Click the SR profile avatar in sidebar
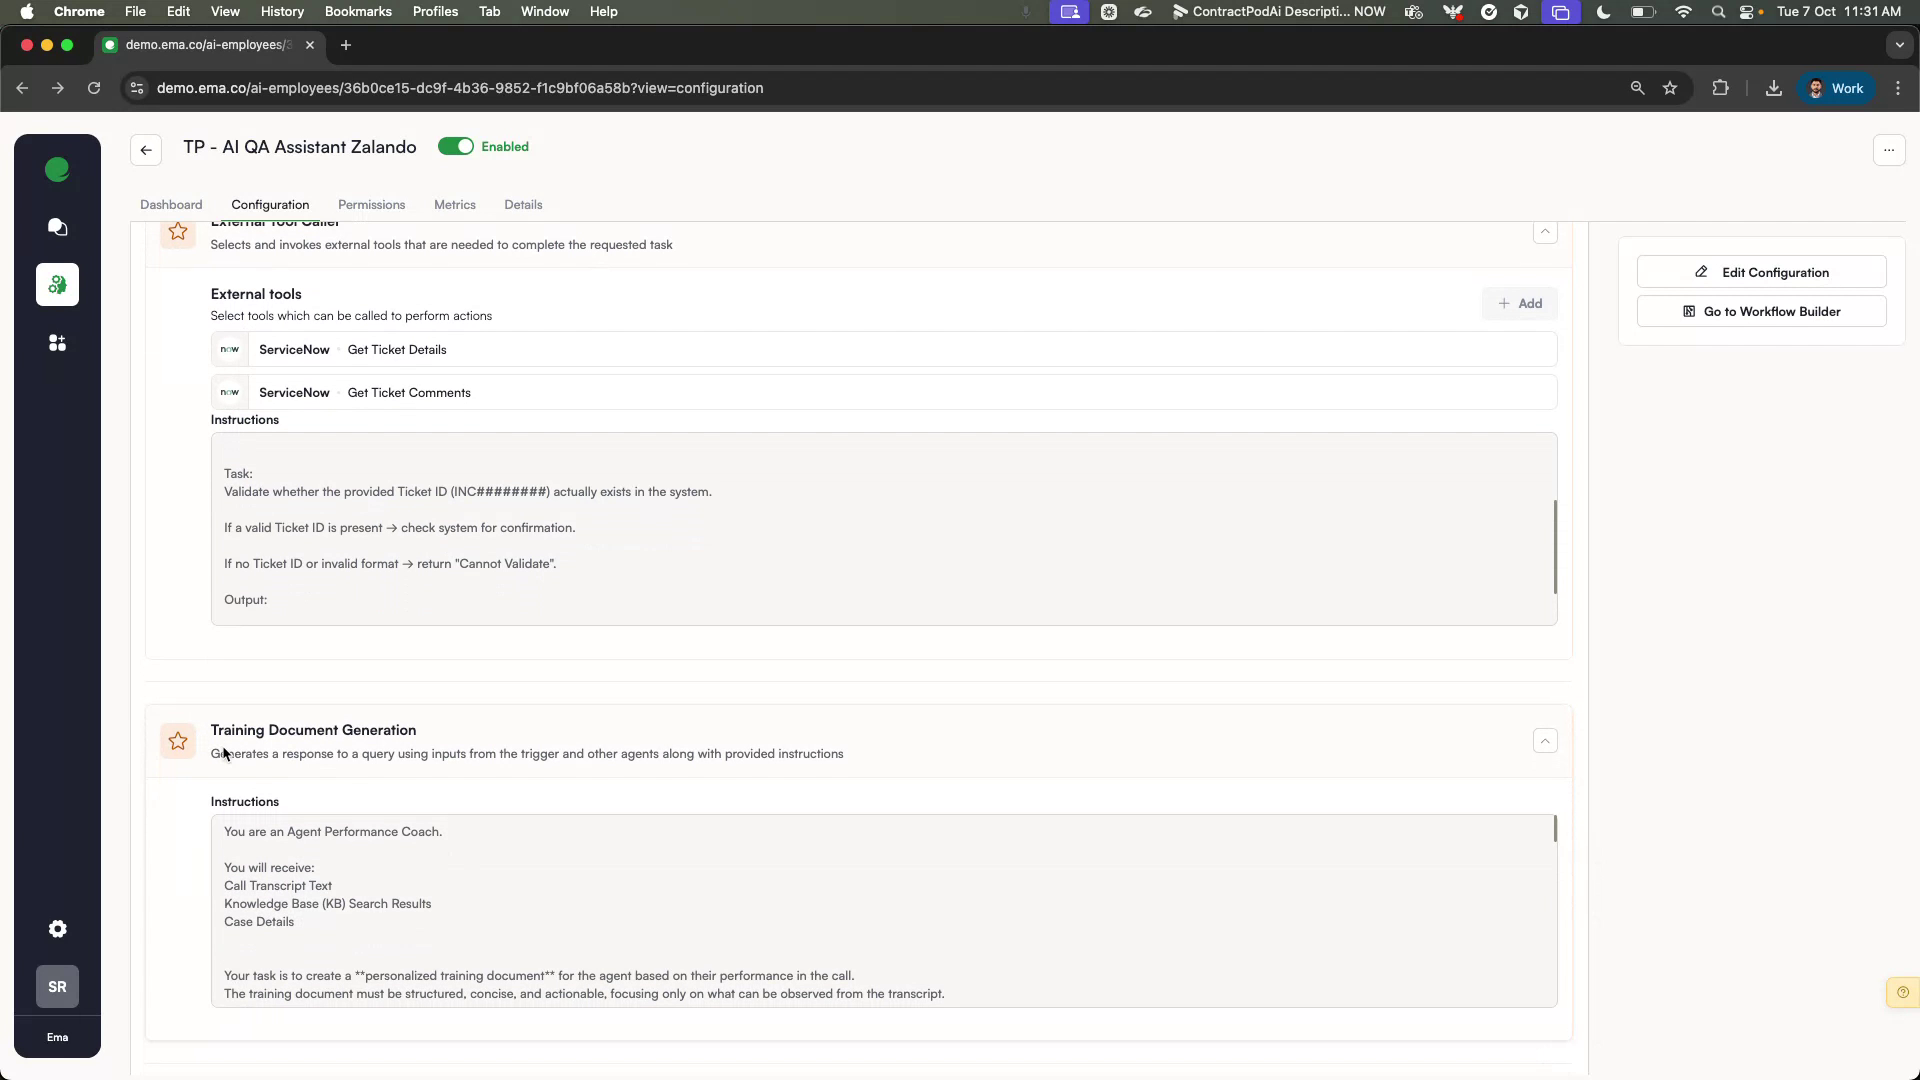The height and width of the screenshot is (1080, 1920). point(57,987)
